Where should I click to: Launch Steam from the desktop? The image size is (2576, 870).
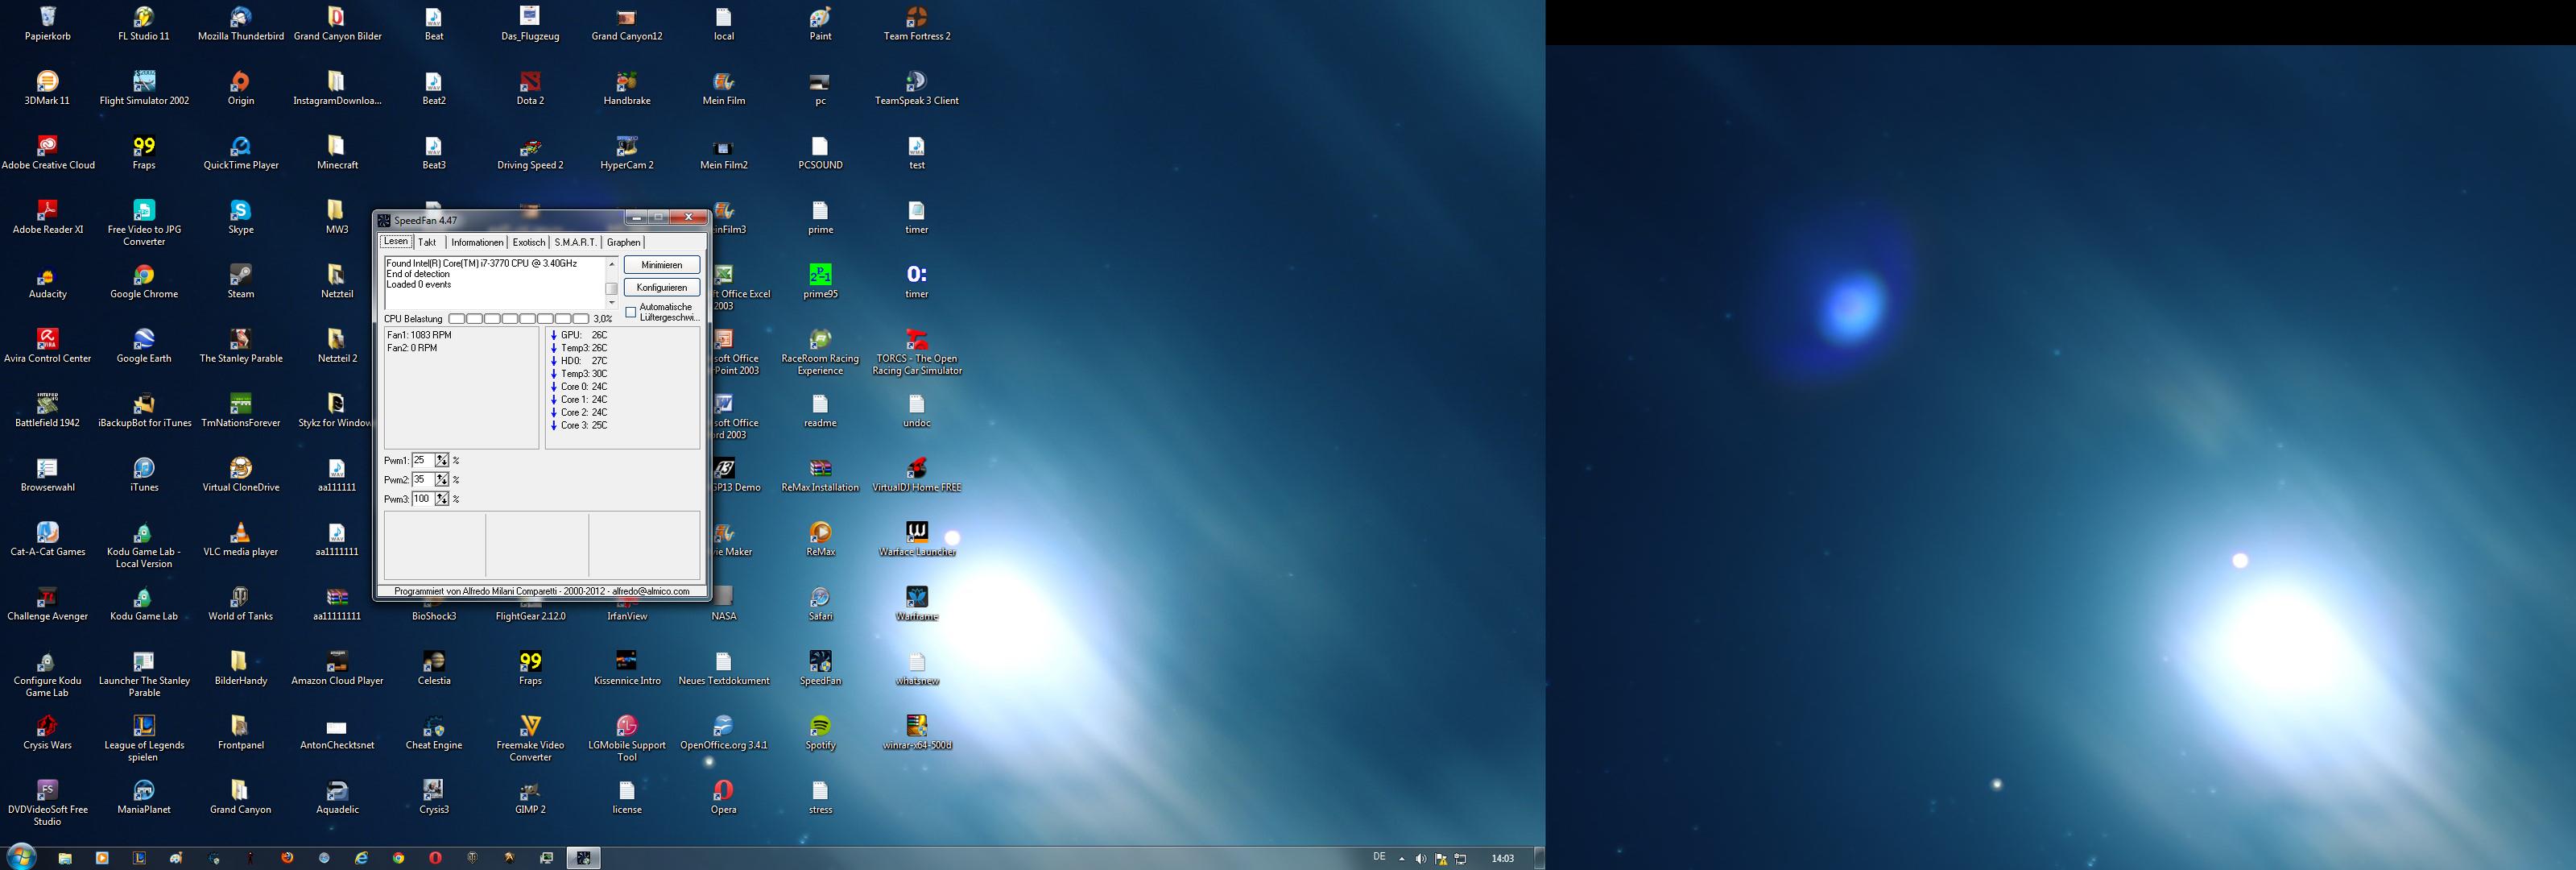(x=240, y=275)
